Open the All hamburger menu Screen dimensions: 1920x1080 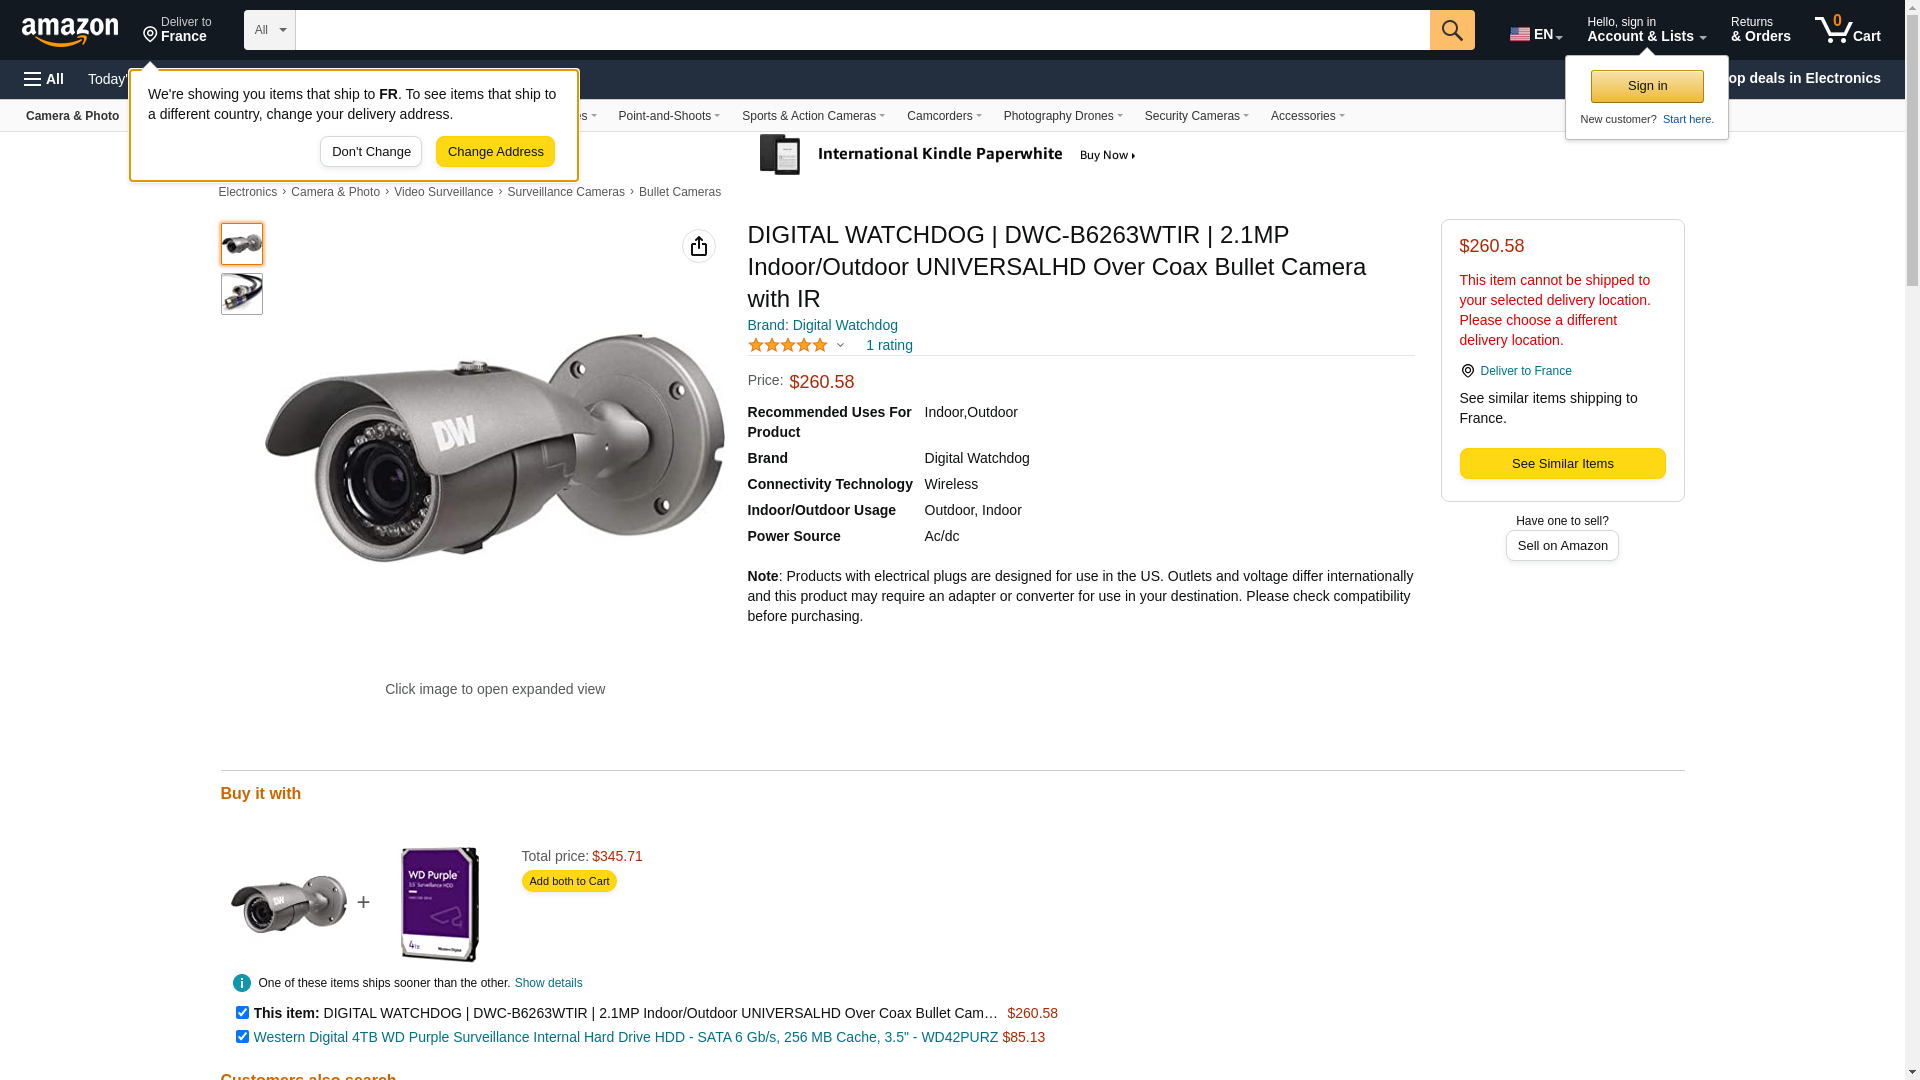(x=44, y=79)
